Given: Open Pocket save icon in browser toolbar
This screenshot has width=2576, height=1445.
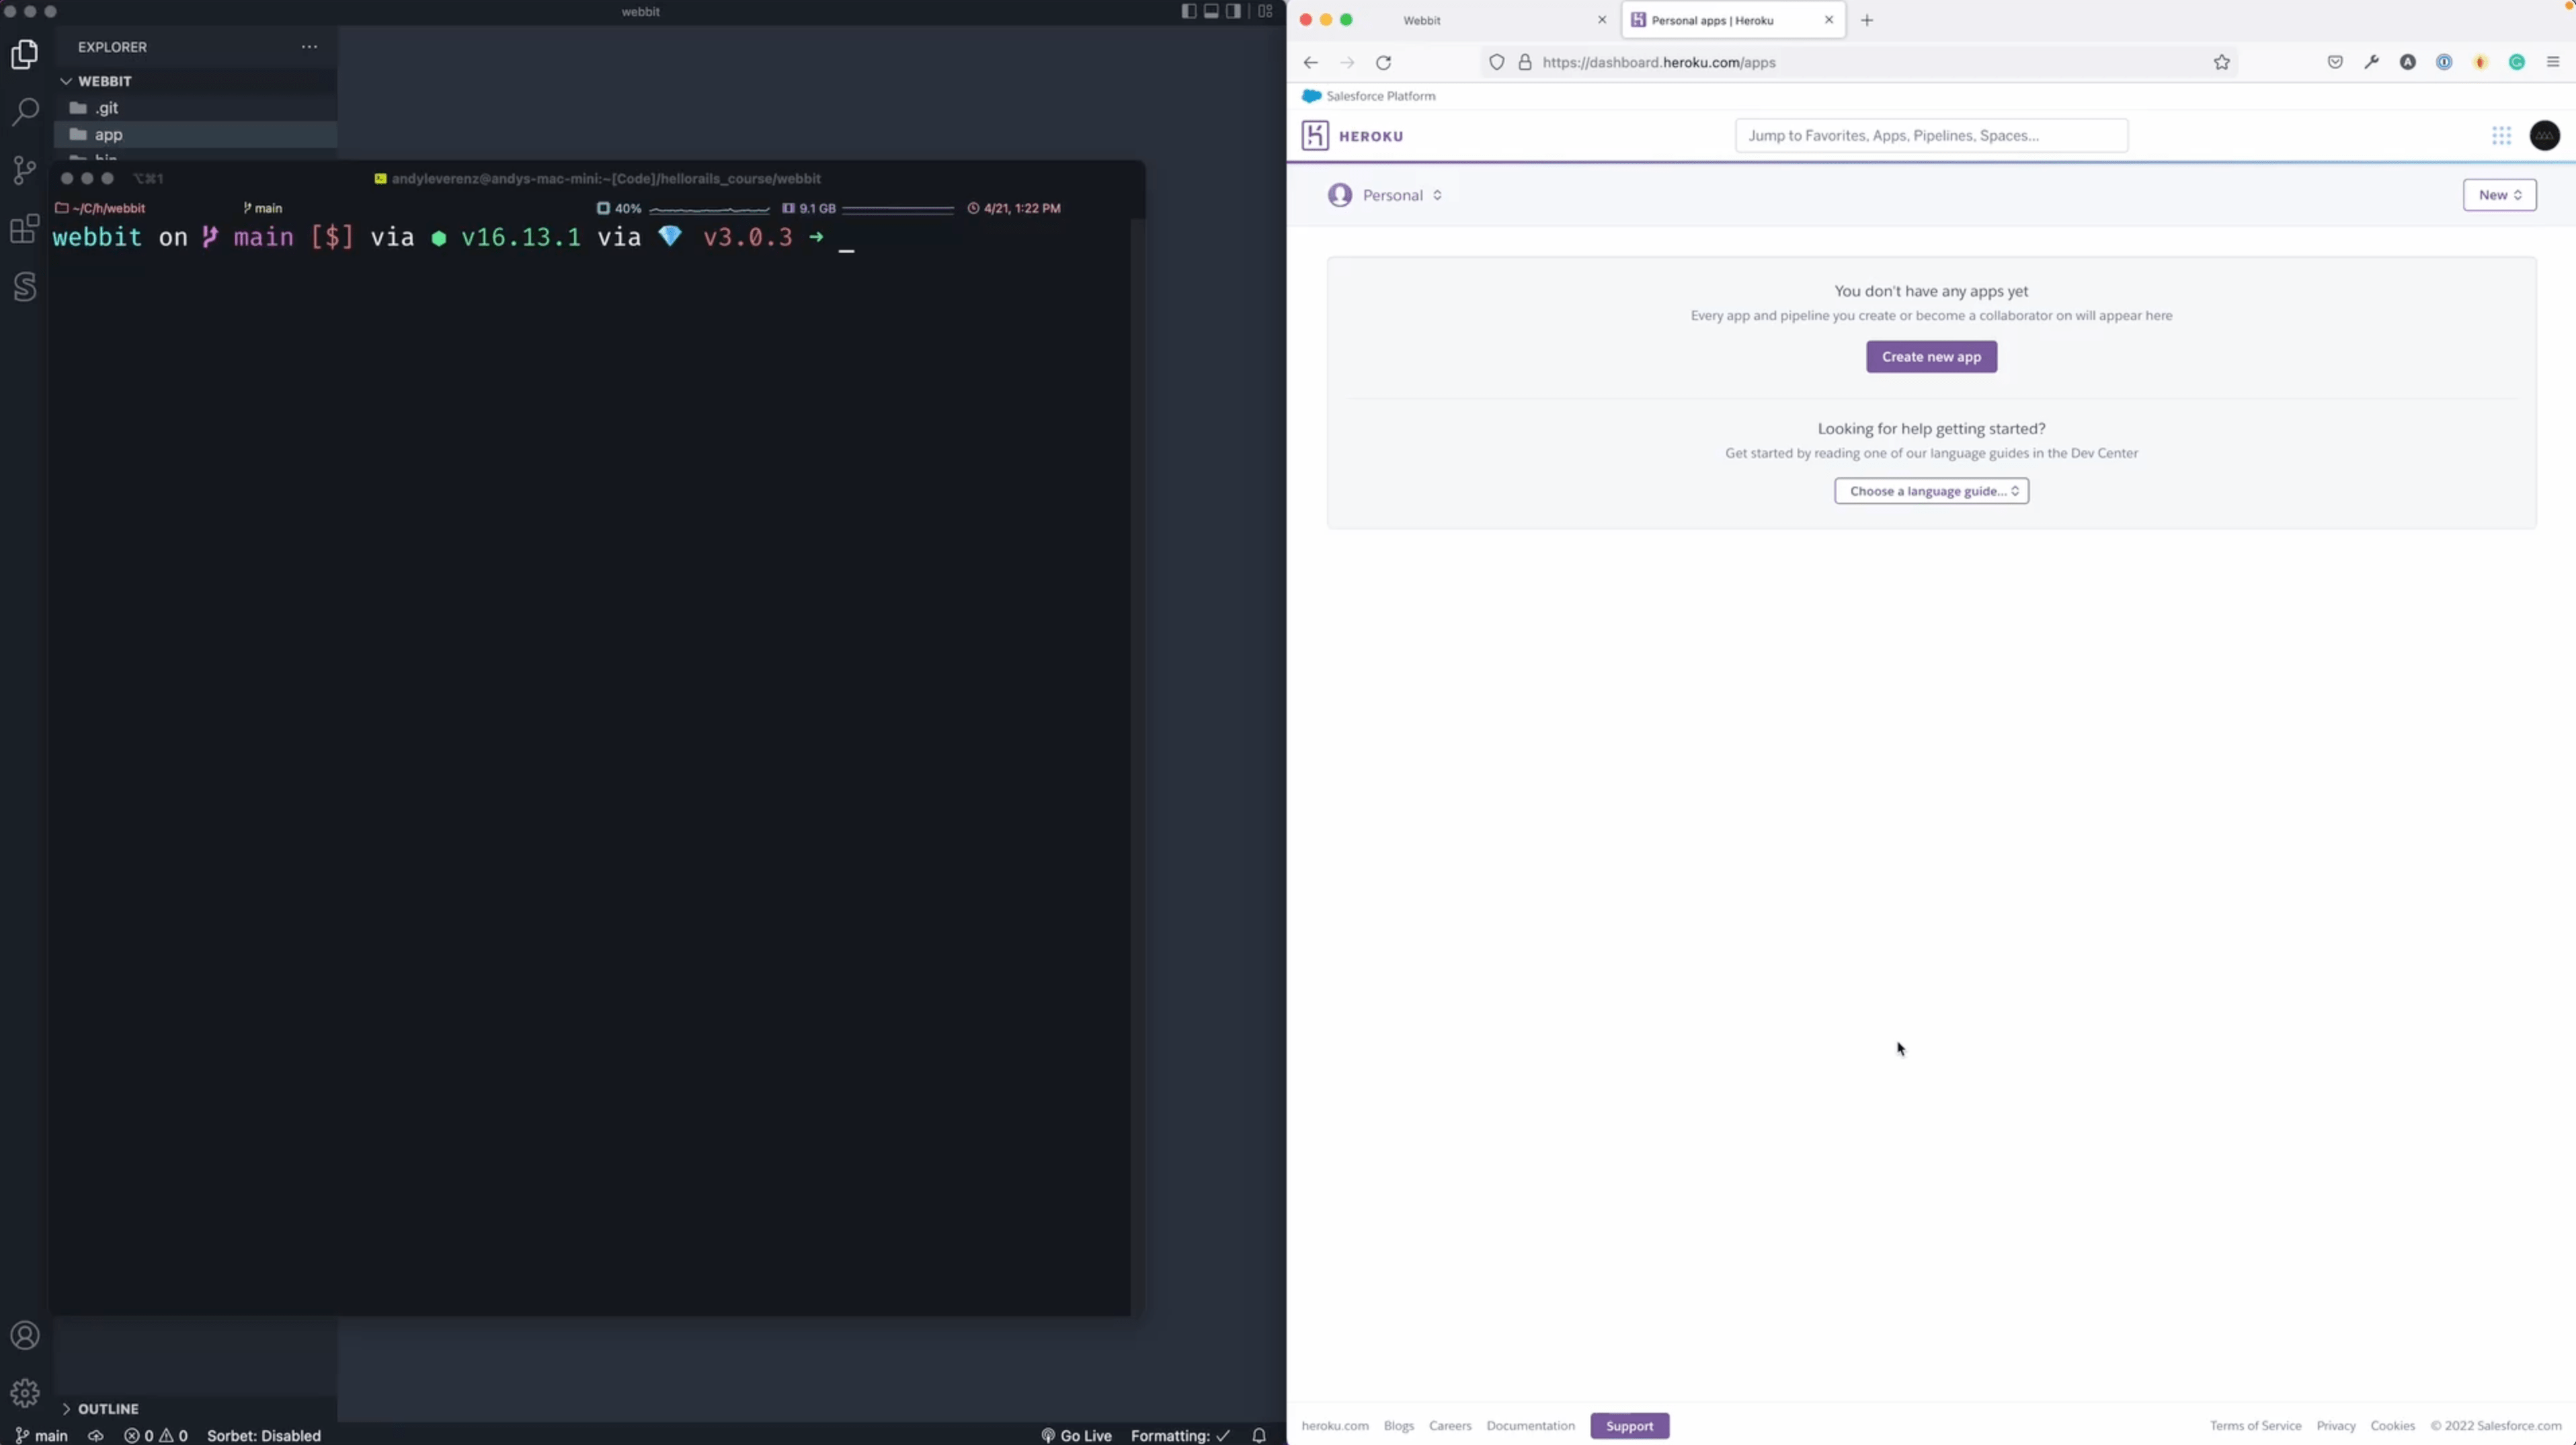Looking at the screenshot, I should (x=2335, y=62).
